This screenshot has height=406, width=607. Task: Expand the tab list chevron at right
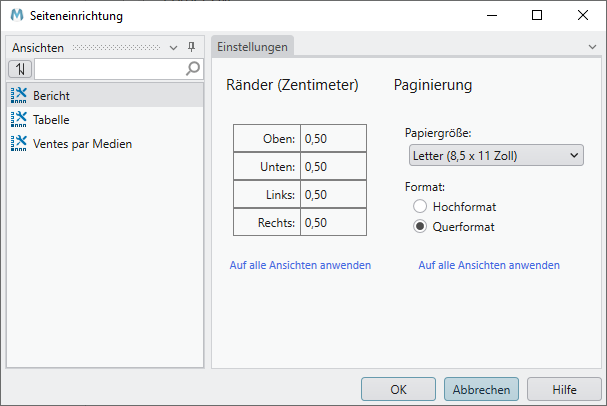point(592,47)
